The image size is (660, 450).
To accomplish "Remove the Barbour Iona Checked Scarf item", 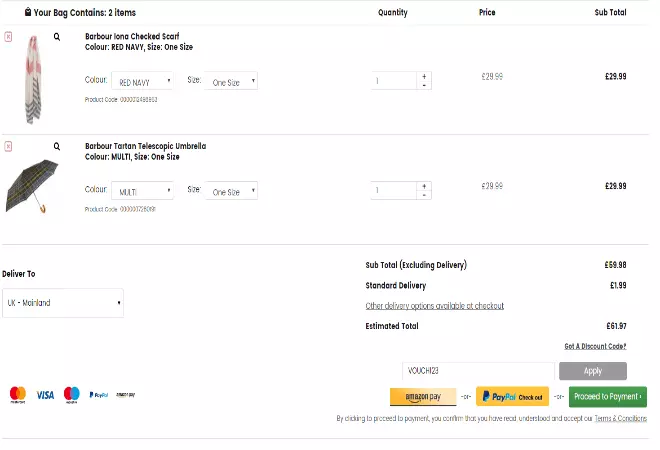I will pyautogui.click(x=8, y=36).
